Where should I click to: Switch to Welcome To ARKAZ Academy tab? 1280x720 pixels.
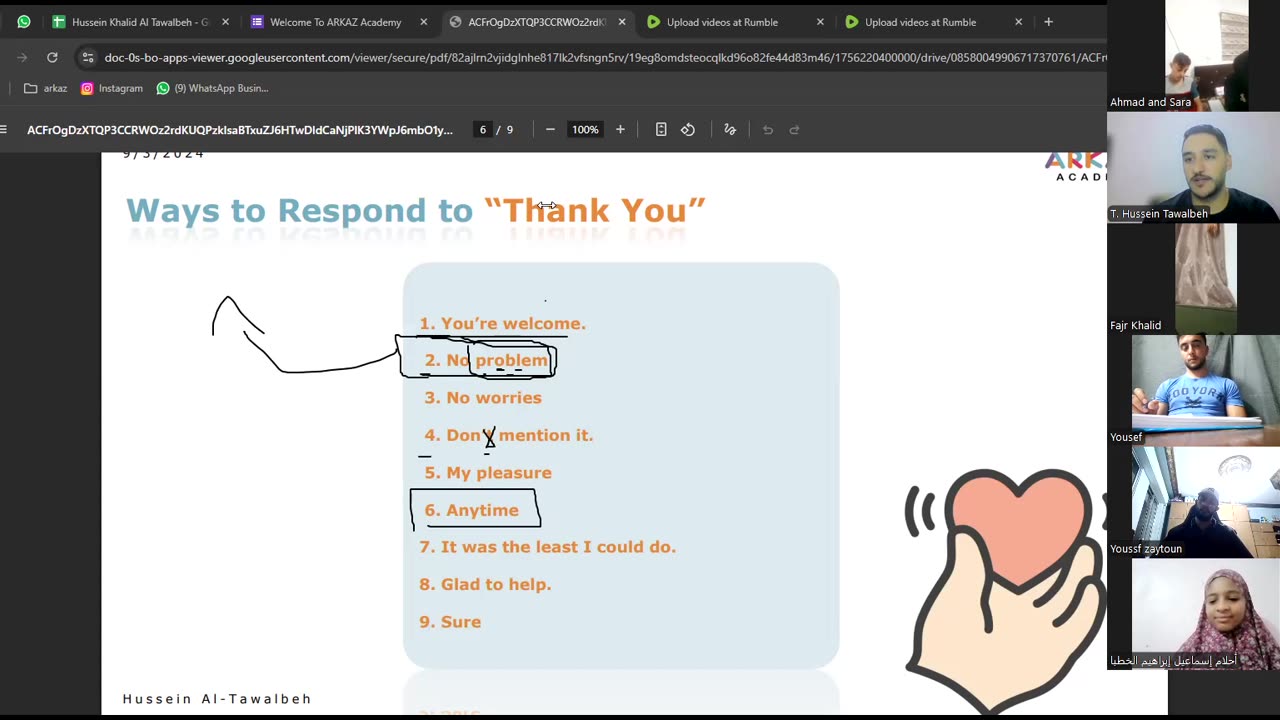pyautogui.click(x=335, y=22)
